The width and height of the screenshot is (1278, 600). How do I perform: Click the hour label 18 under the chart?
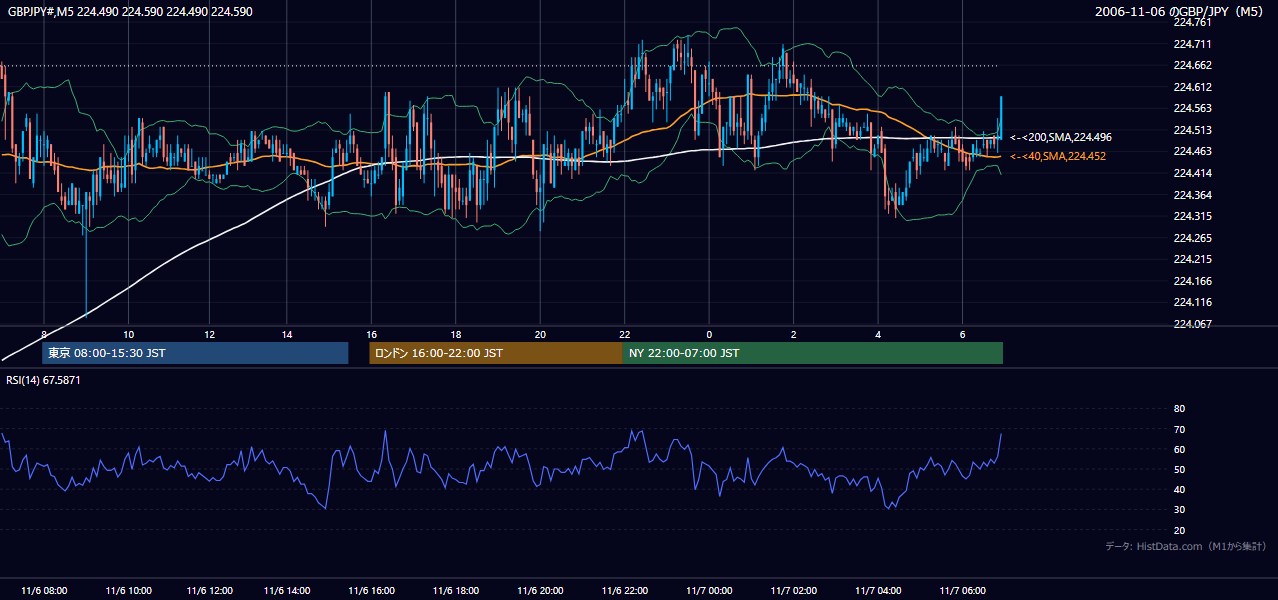point(455,334)
